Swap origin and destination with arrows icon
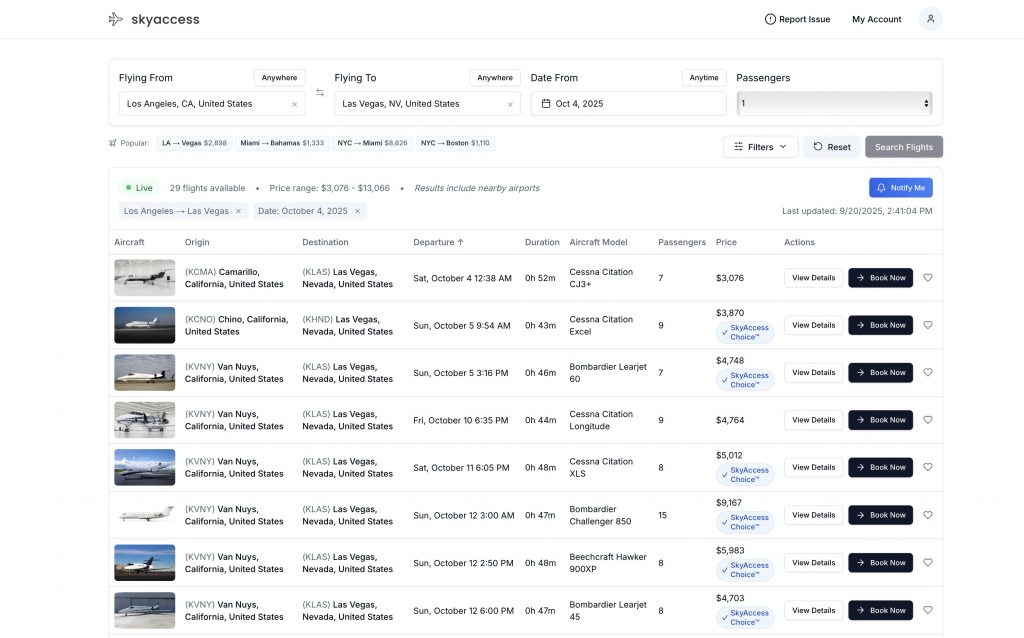The height and width of the screenshot is (638, 1024). [x=320, y=93]
